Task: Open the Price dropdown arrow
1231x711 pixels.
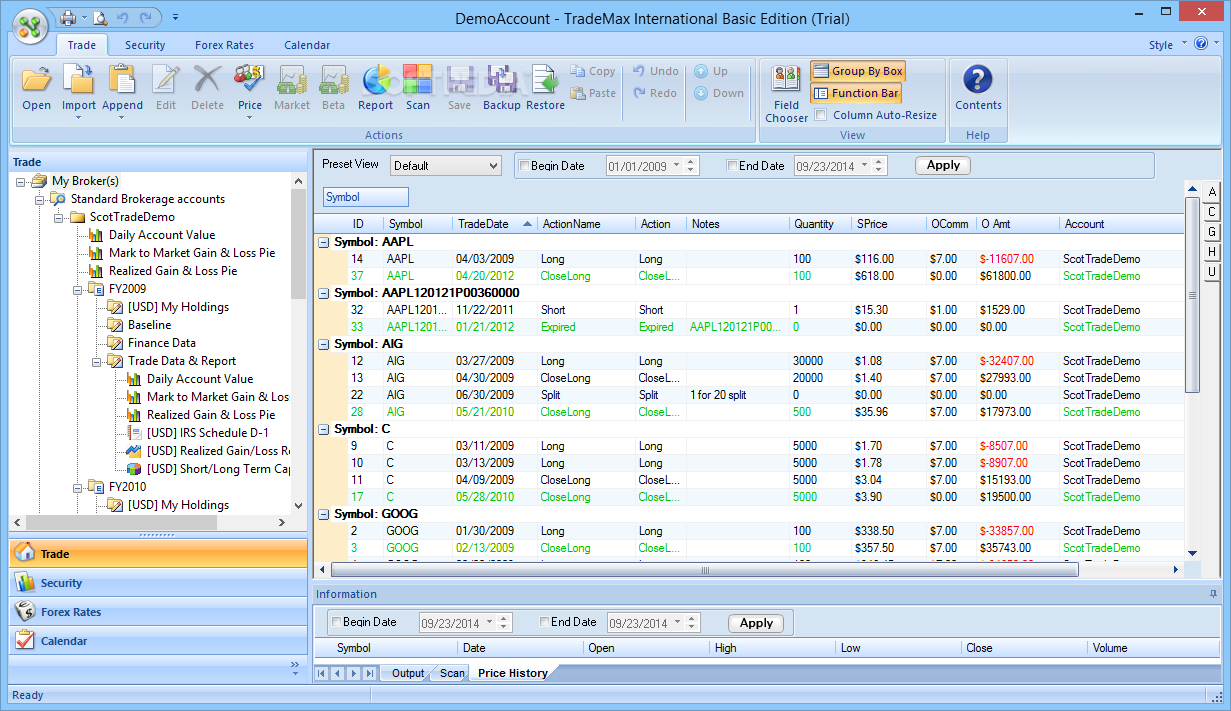Action: (x=249, y=118)
